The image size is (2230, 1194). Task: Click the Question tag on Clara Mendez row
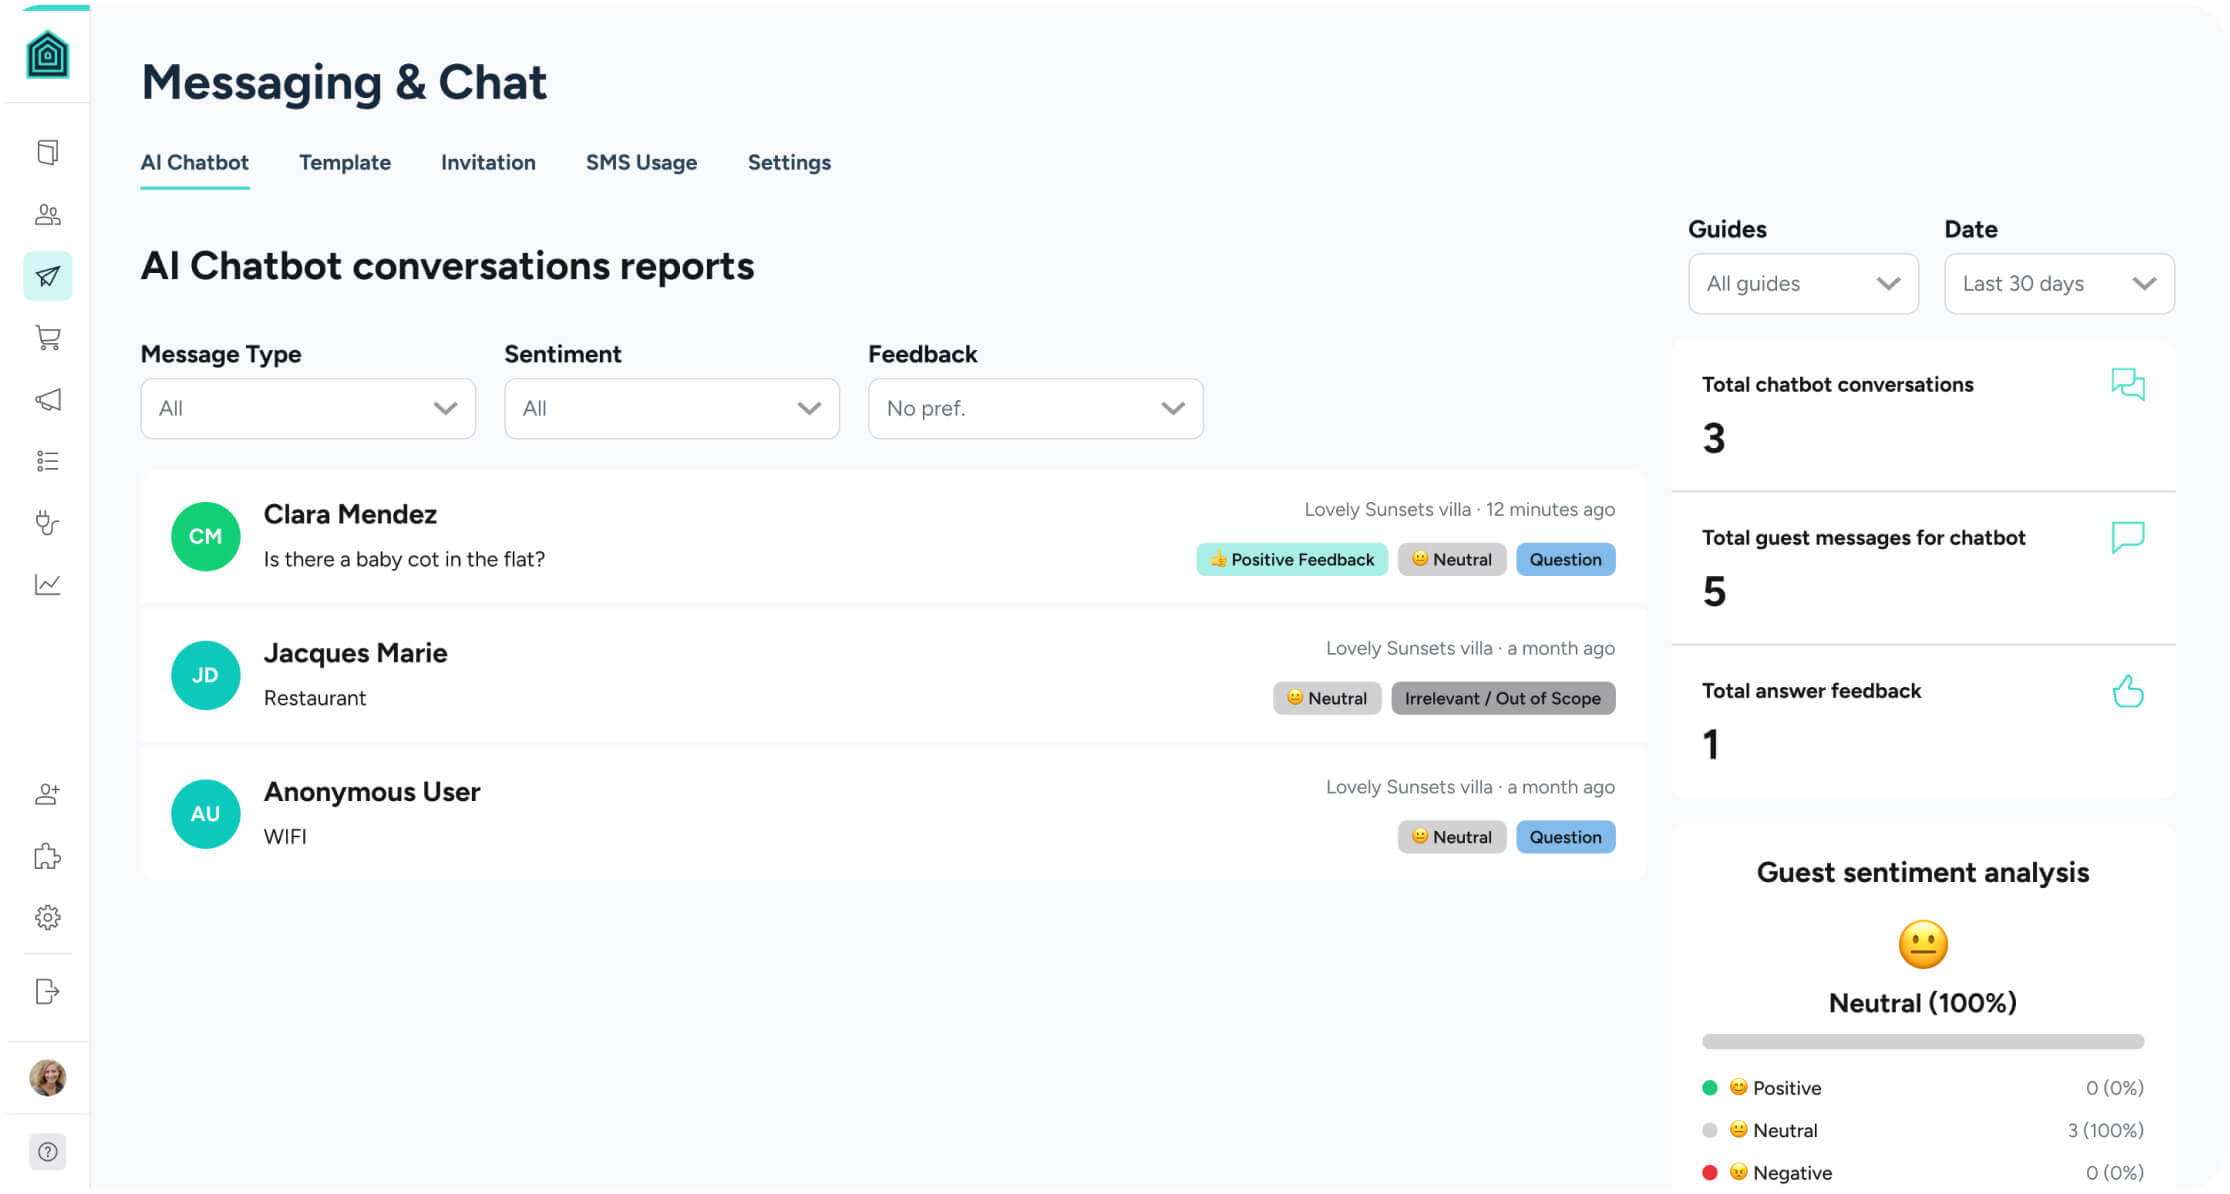coord(1565,559)
